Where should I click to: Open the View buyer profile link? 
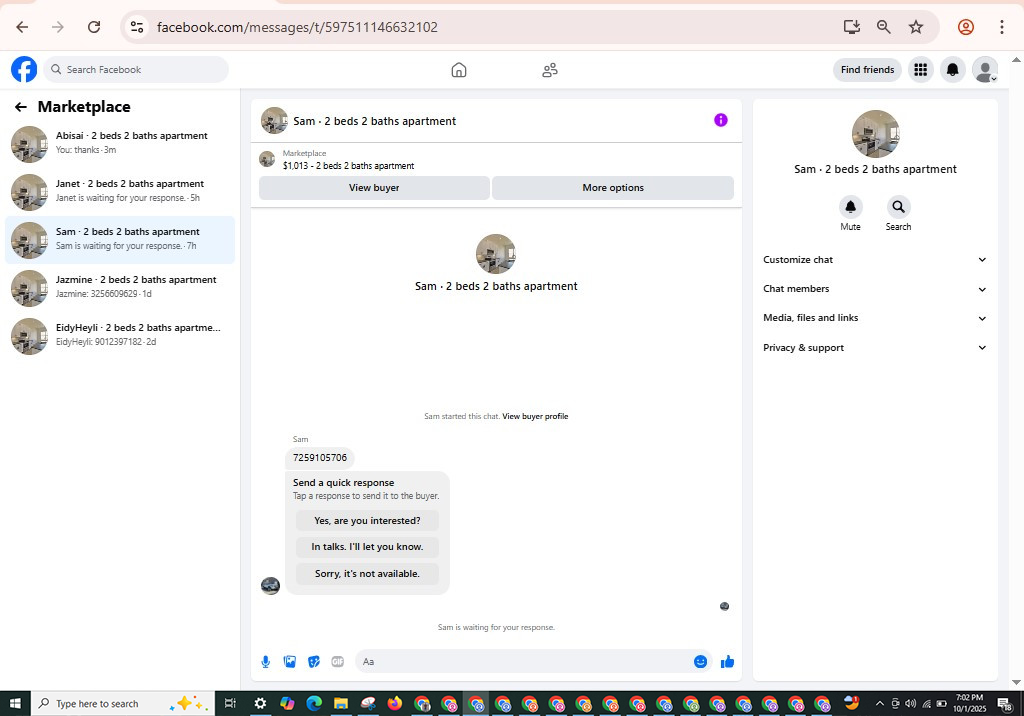[x=535, y=416]
